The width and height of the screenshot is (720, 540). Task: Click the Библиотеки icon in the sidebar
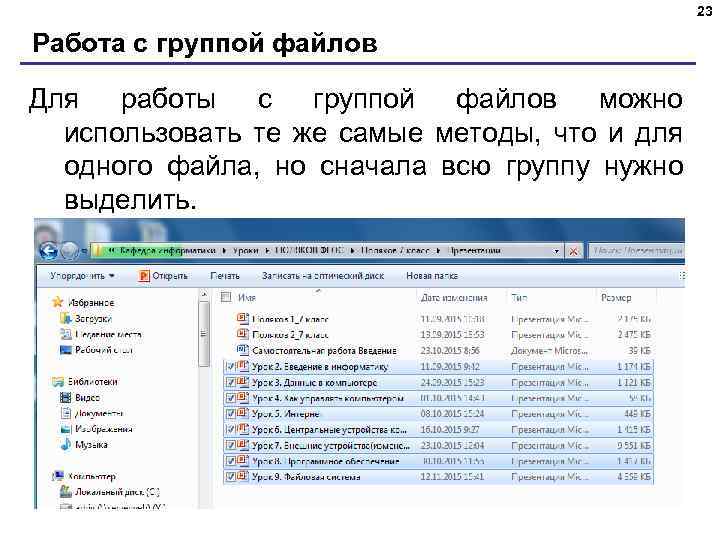[x=58, y=382]
